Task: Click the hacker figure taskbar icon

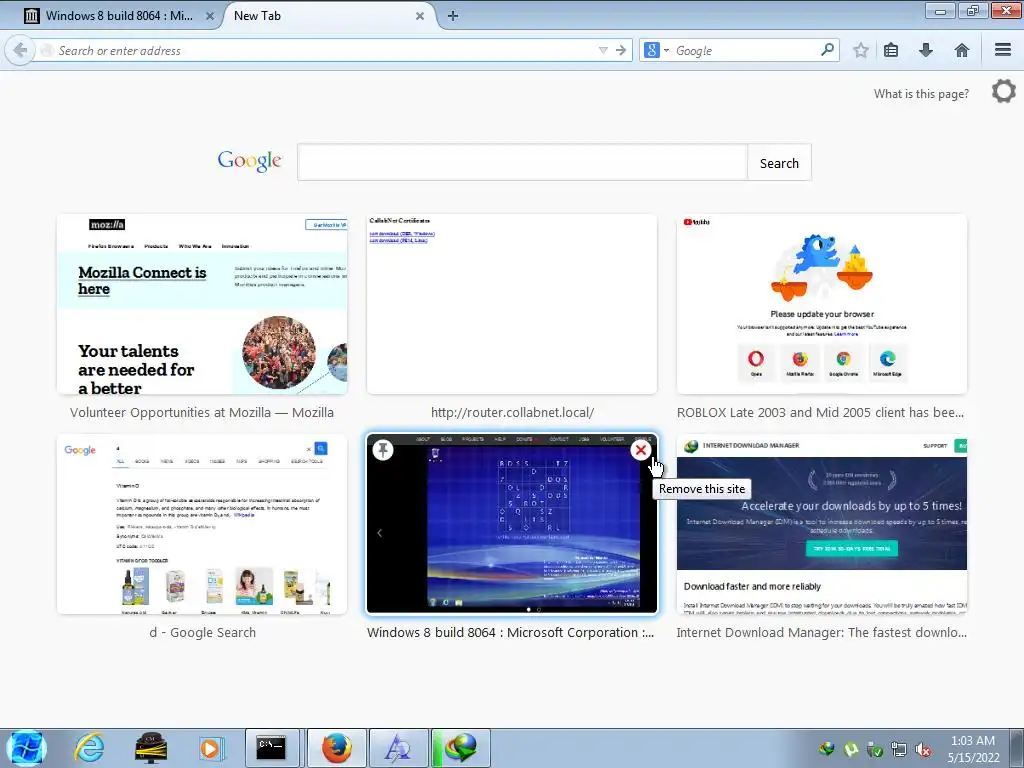Action: pyautogui.click(x=151, y=748)
